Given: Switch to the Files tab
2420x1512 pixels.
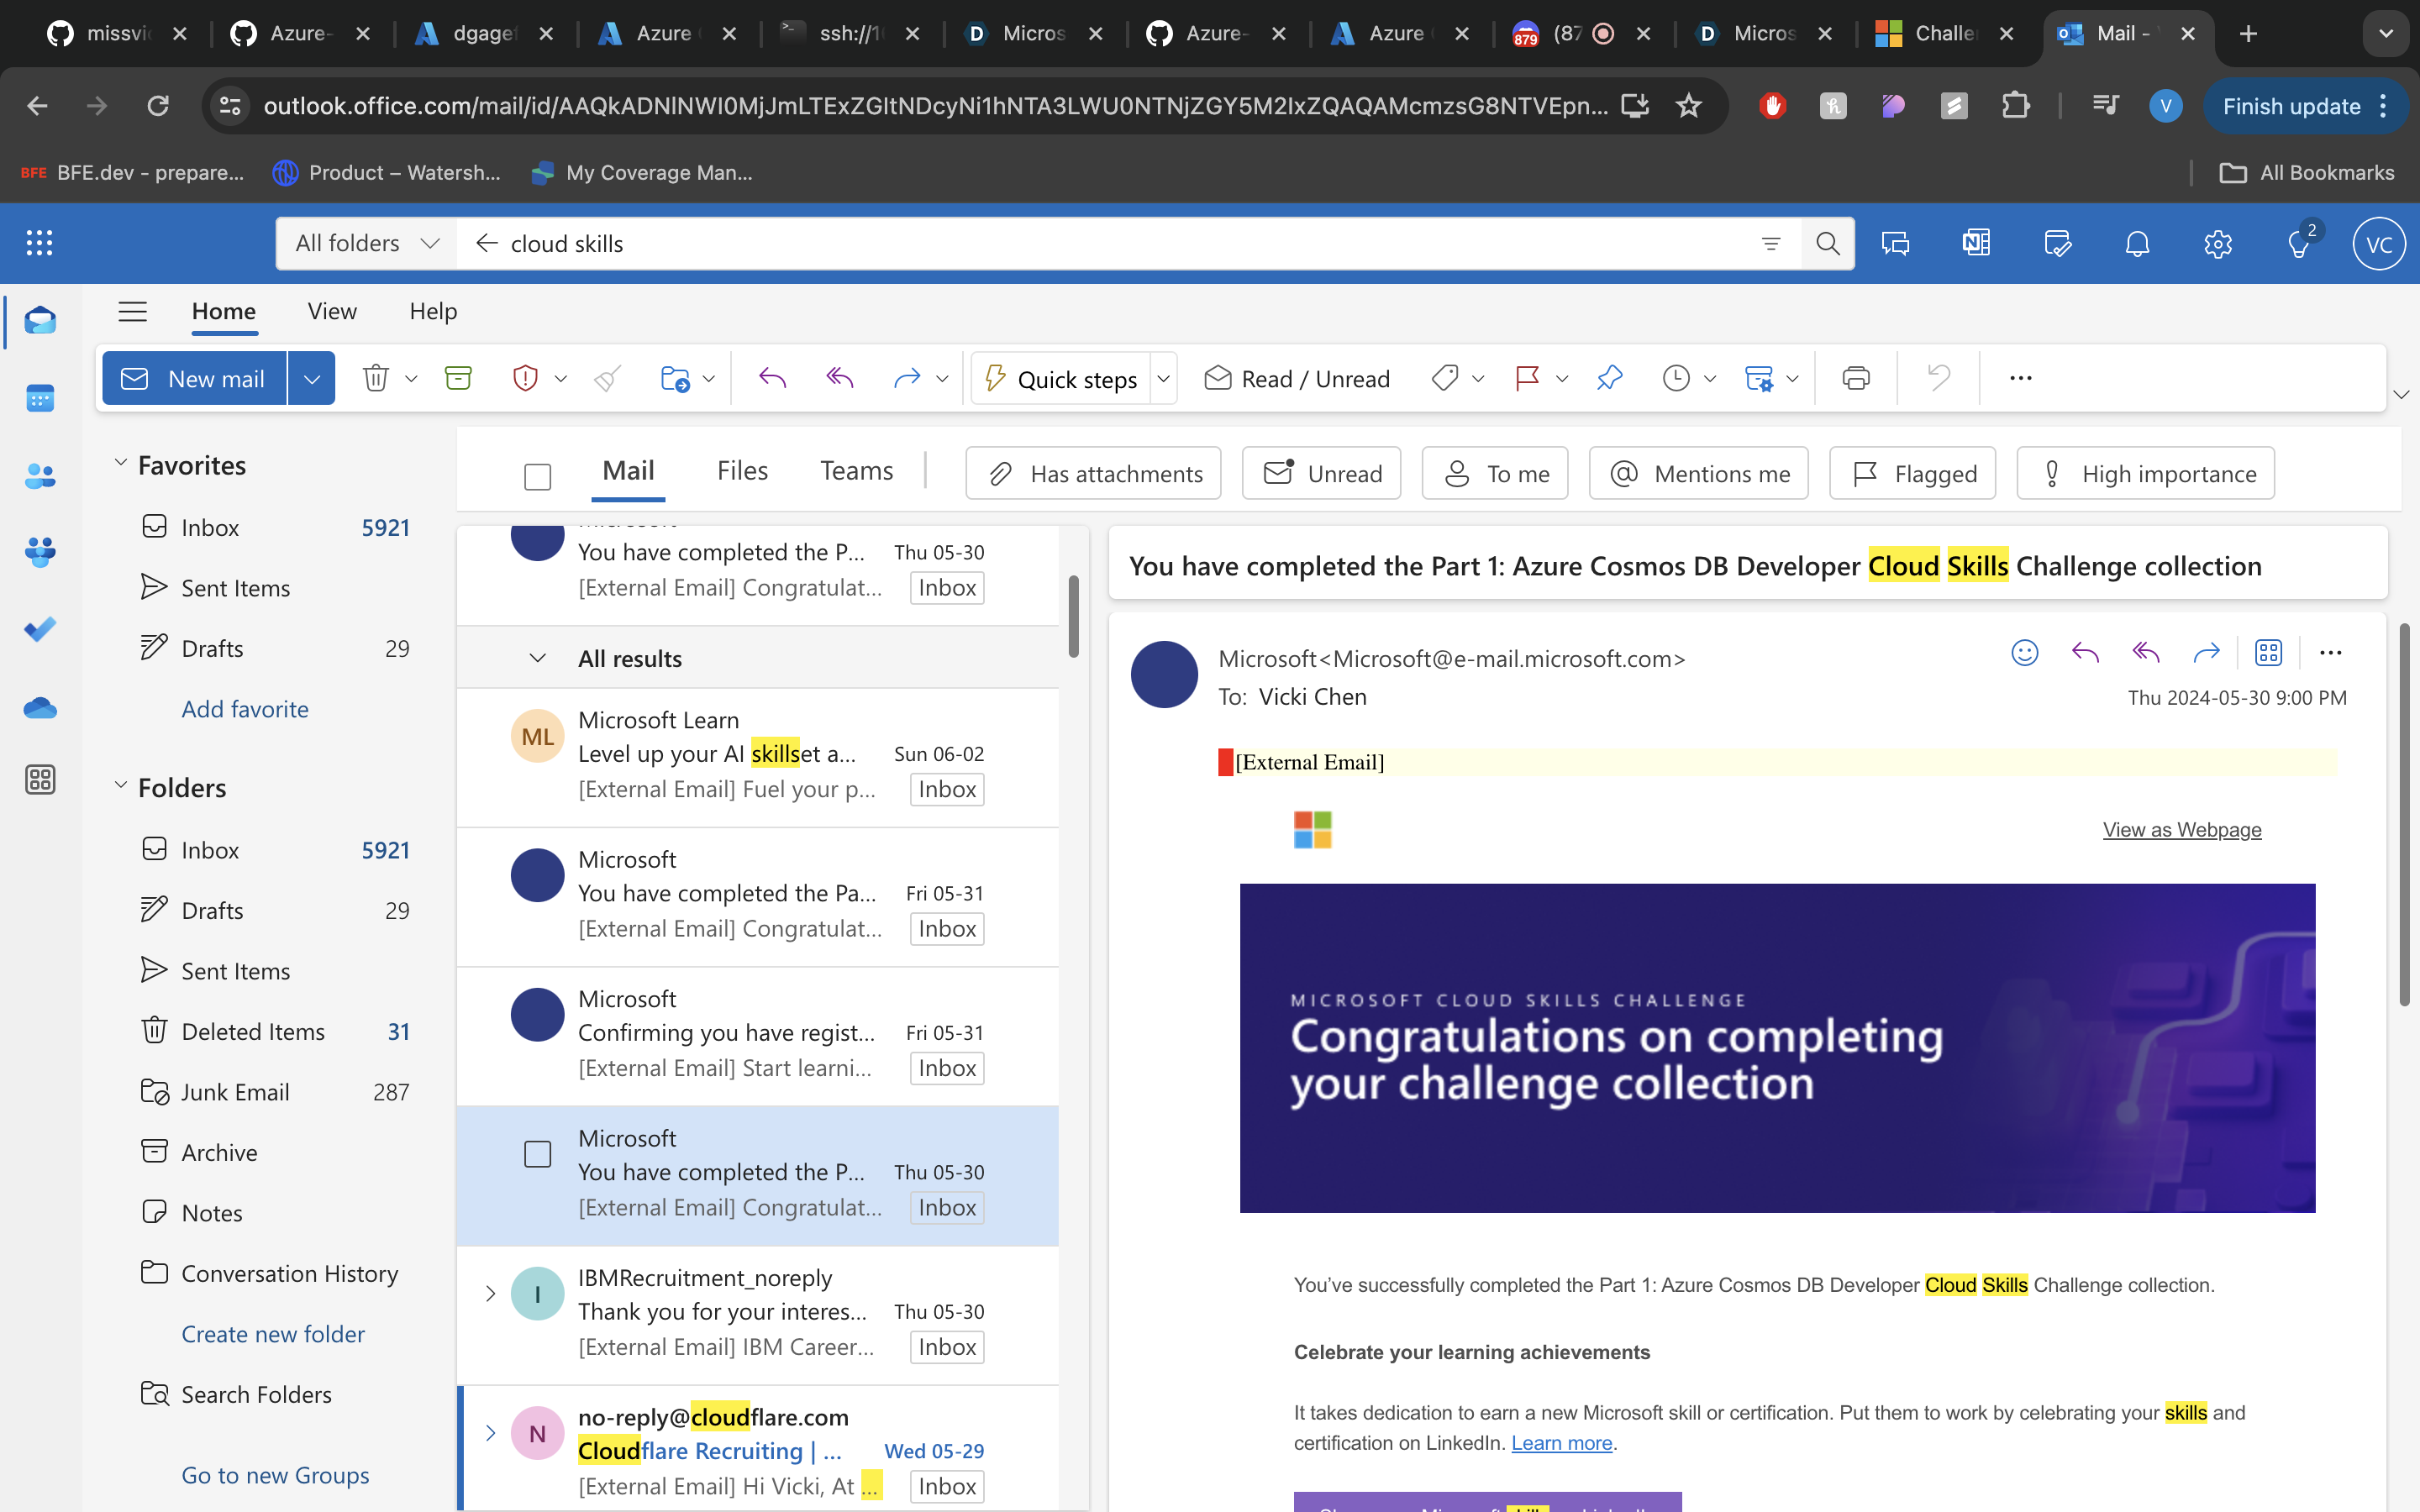Looking at the screenshot, I should coord(742,471).
